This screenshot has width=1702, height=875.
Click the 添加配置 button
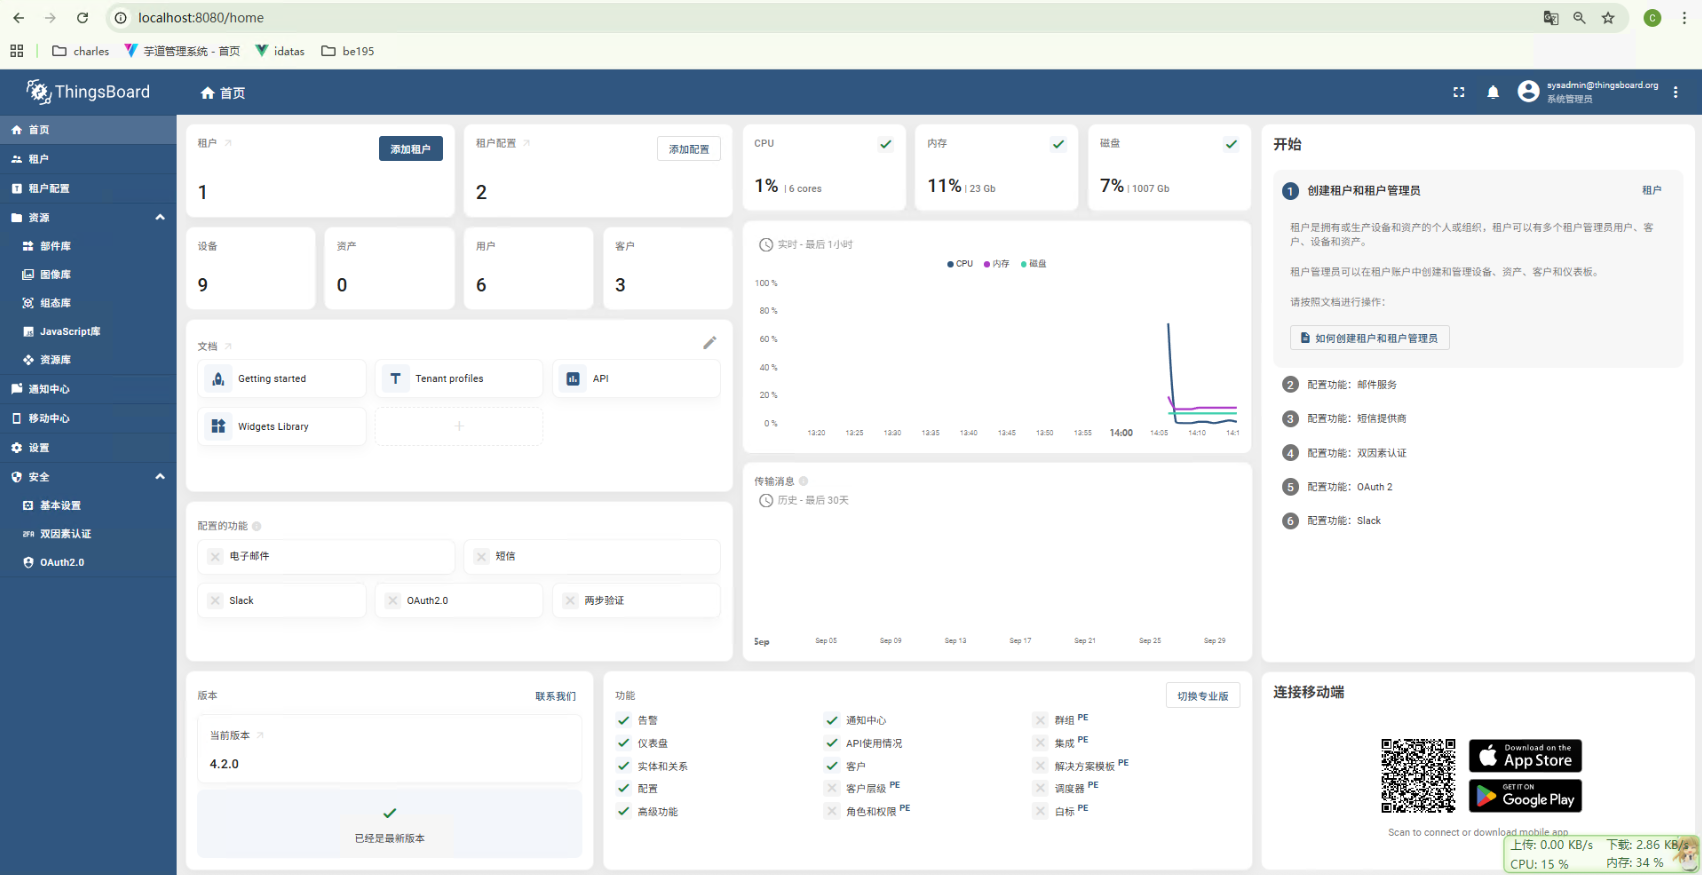pyautogui.click(x=689, y=149)
